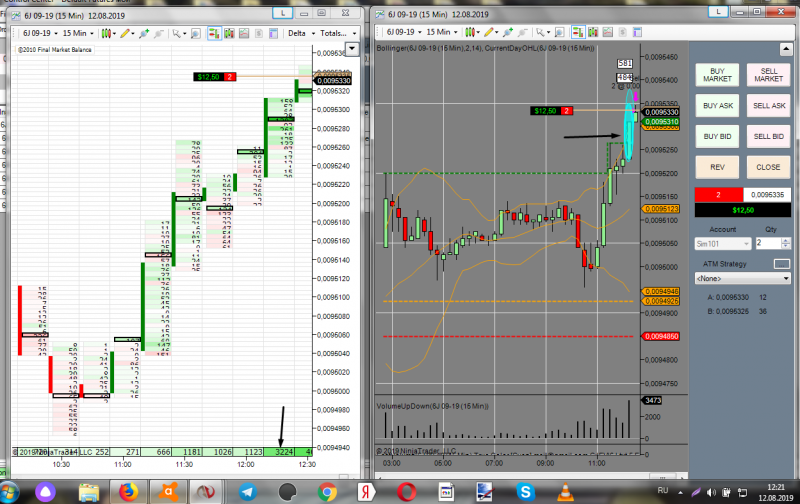The width and height of the screenshot is (800, 504).
Task: Toggle Chart Trader icon in left chart
Action: pyautogui.click(x=214, y=34)
